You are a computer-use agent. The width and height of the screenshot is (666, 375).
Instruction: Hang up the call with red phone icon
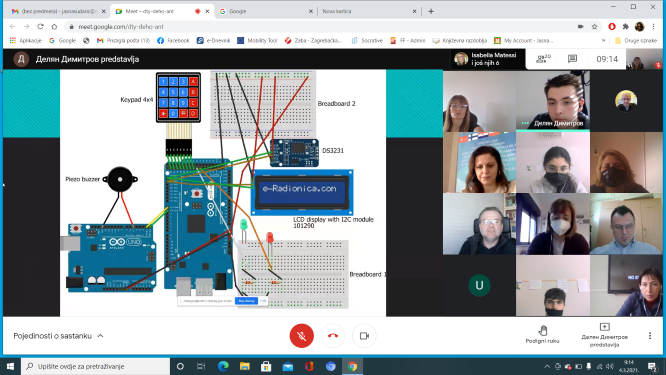pos(333,336)
